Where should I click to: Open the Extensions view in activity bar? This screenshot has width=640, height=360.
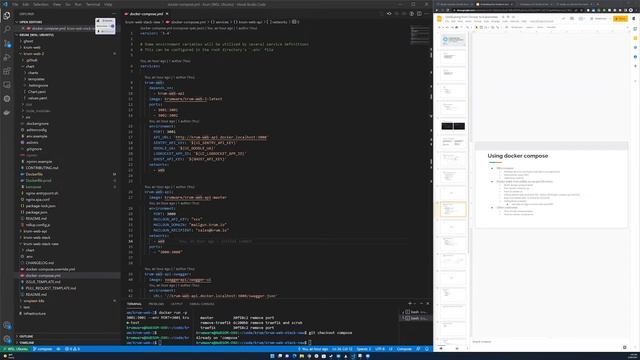7,71
